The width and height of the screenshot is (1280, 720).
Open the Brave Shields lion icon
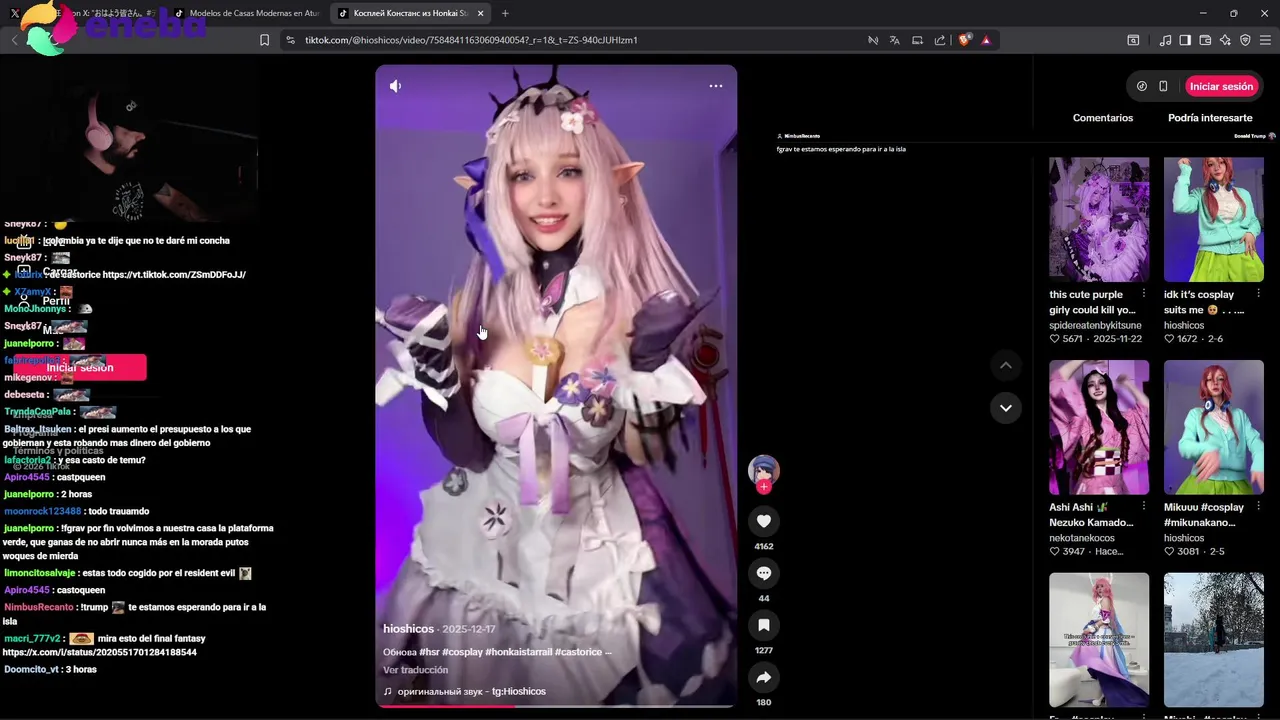[965, 40]
